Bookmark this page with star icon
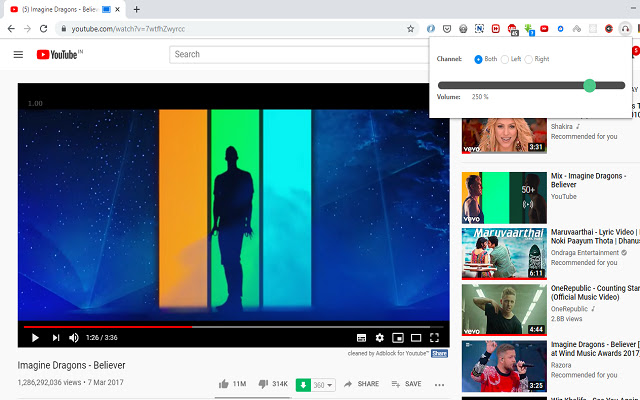This screenshot has height=400, width=640. click(410, 29)
